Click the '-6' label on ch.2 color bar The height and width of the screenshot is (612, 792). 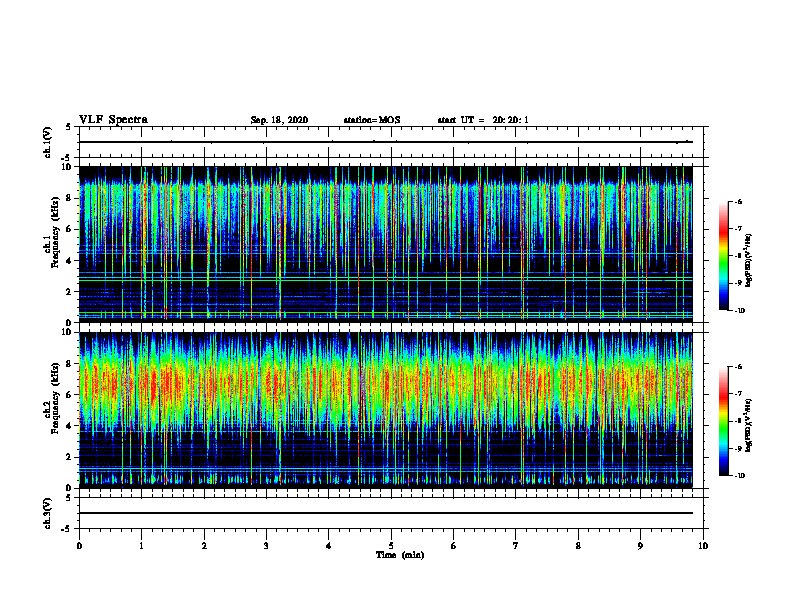(739, 367)
